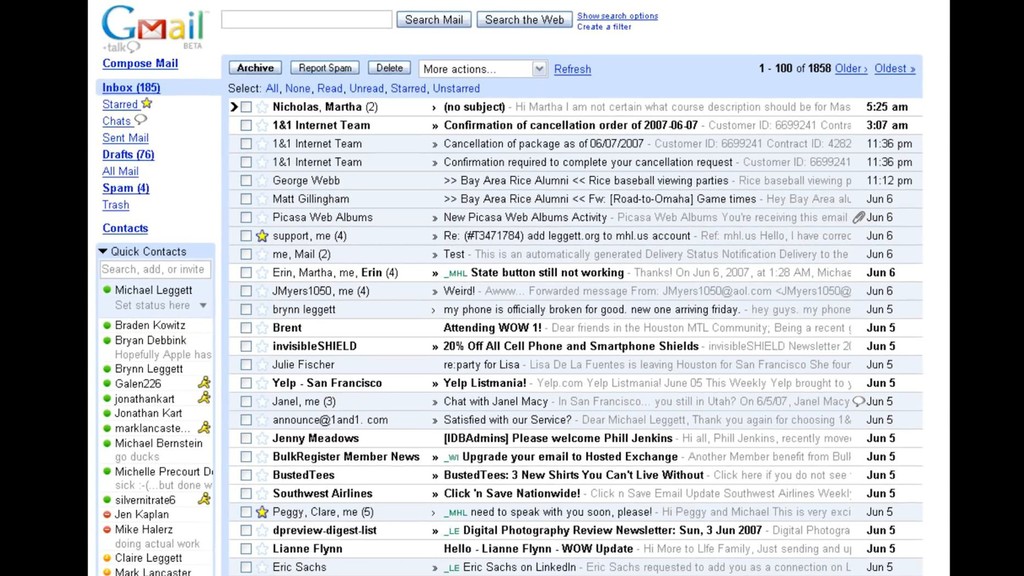The image size is (1024, 576).
Task: Click the Older page link
Action: click(x=850, y=69)
